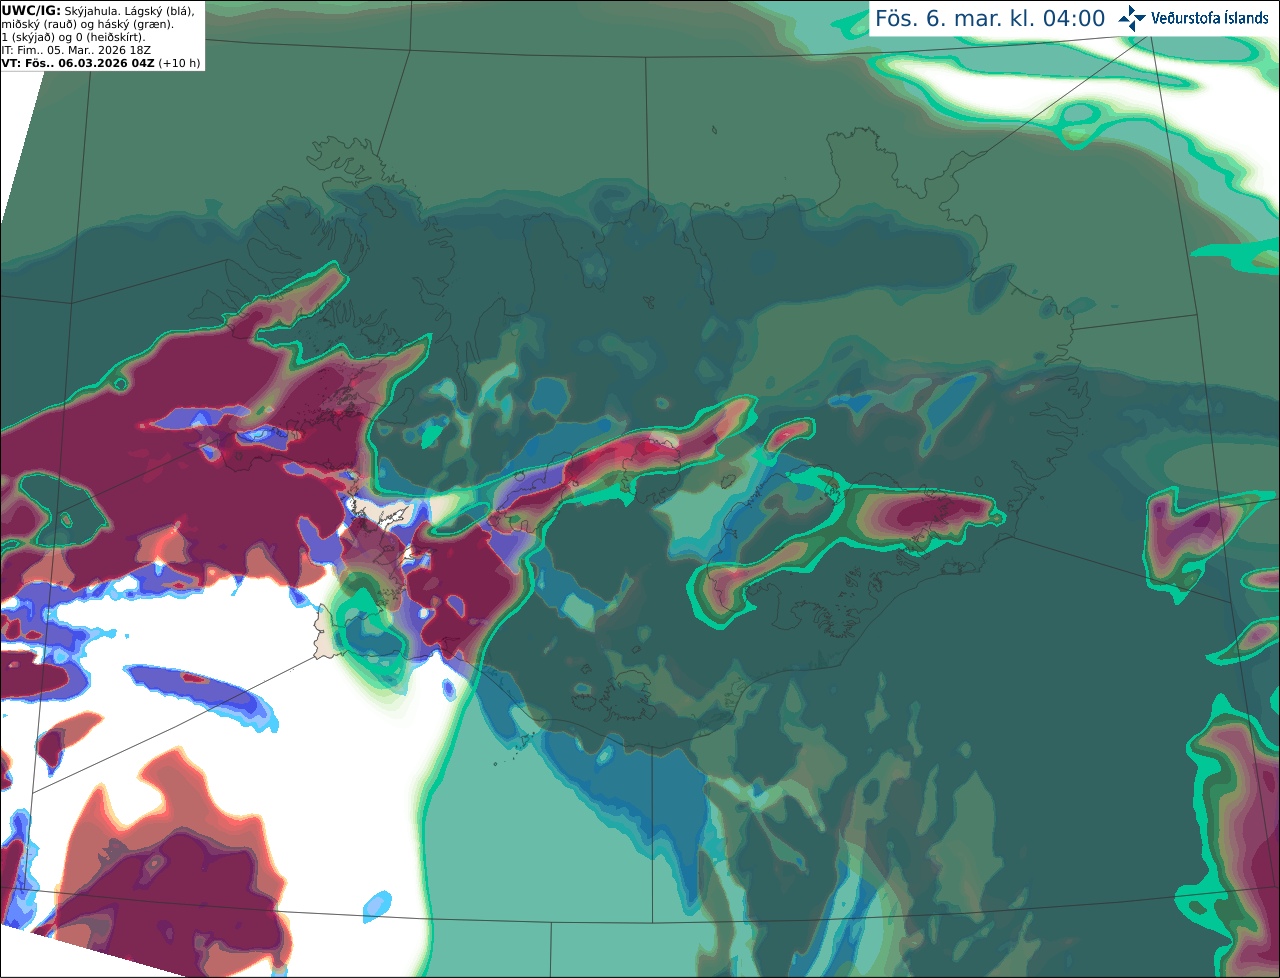Click the 'miðský (rauð) og háský (græn).' legend line
Viewport: 1280px width, 978px height.
click(x=88, y=24)
